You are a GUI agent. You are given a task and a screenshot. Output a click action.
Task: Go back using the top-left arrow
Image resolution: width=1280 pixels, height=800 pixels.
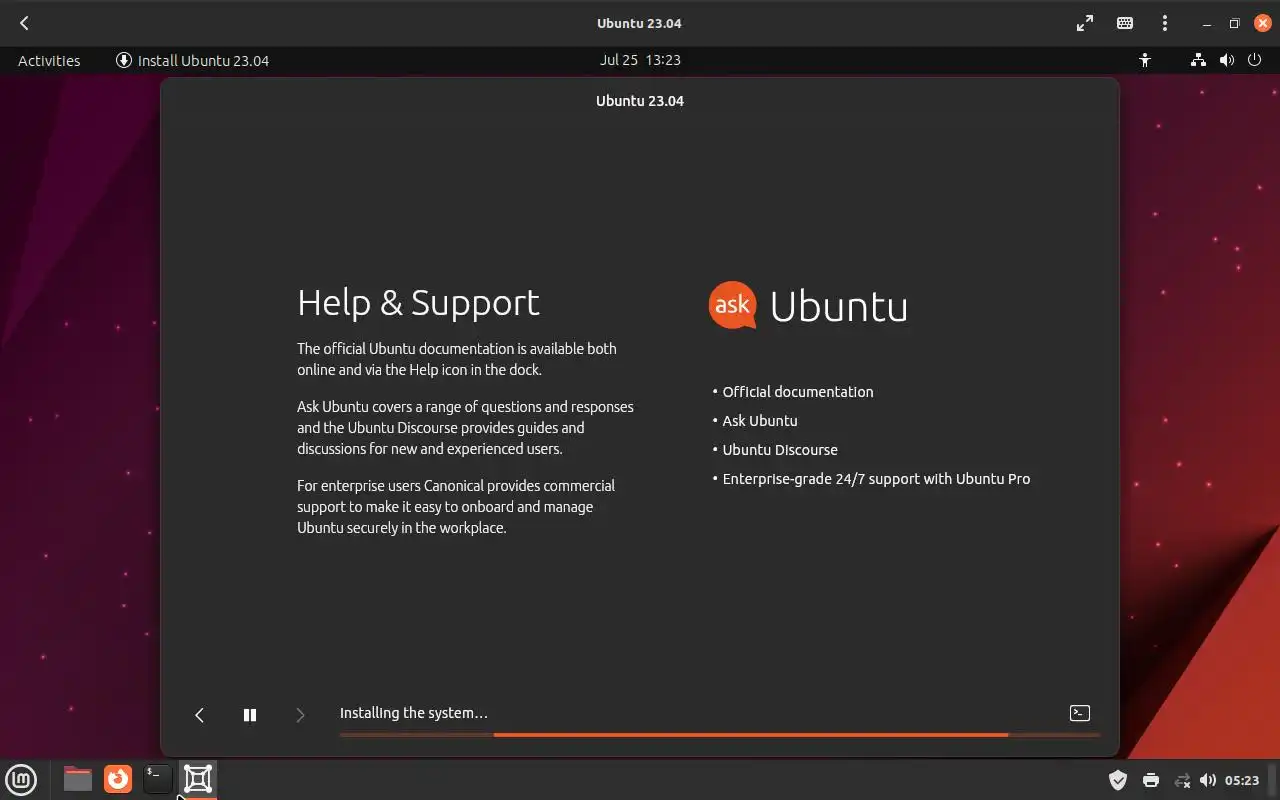pyautogui.click(x=24, y=23)
